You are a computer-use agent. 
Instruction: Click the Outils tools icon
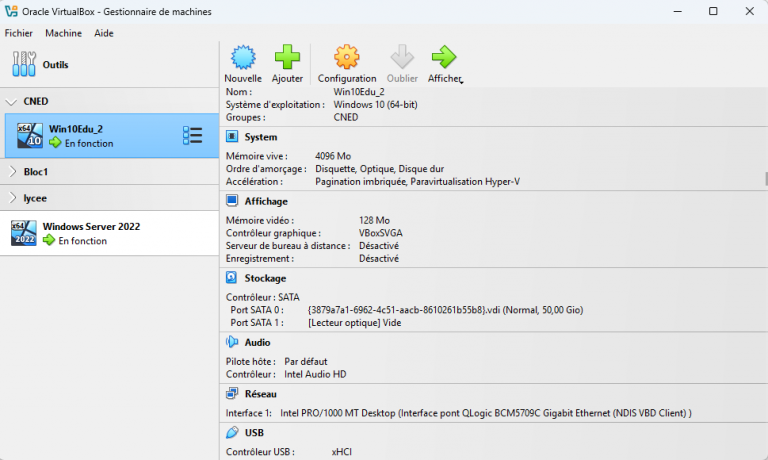pos(23,65)
